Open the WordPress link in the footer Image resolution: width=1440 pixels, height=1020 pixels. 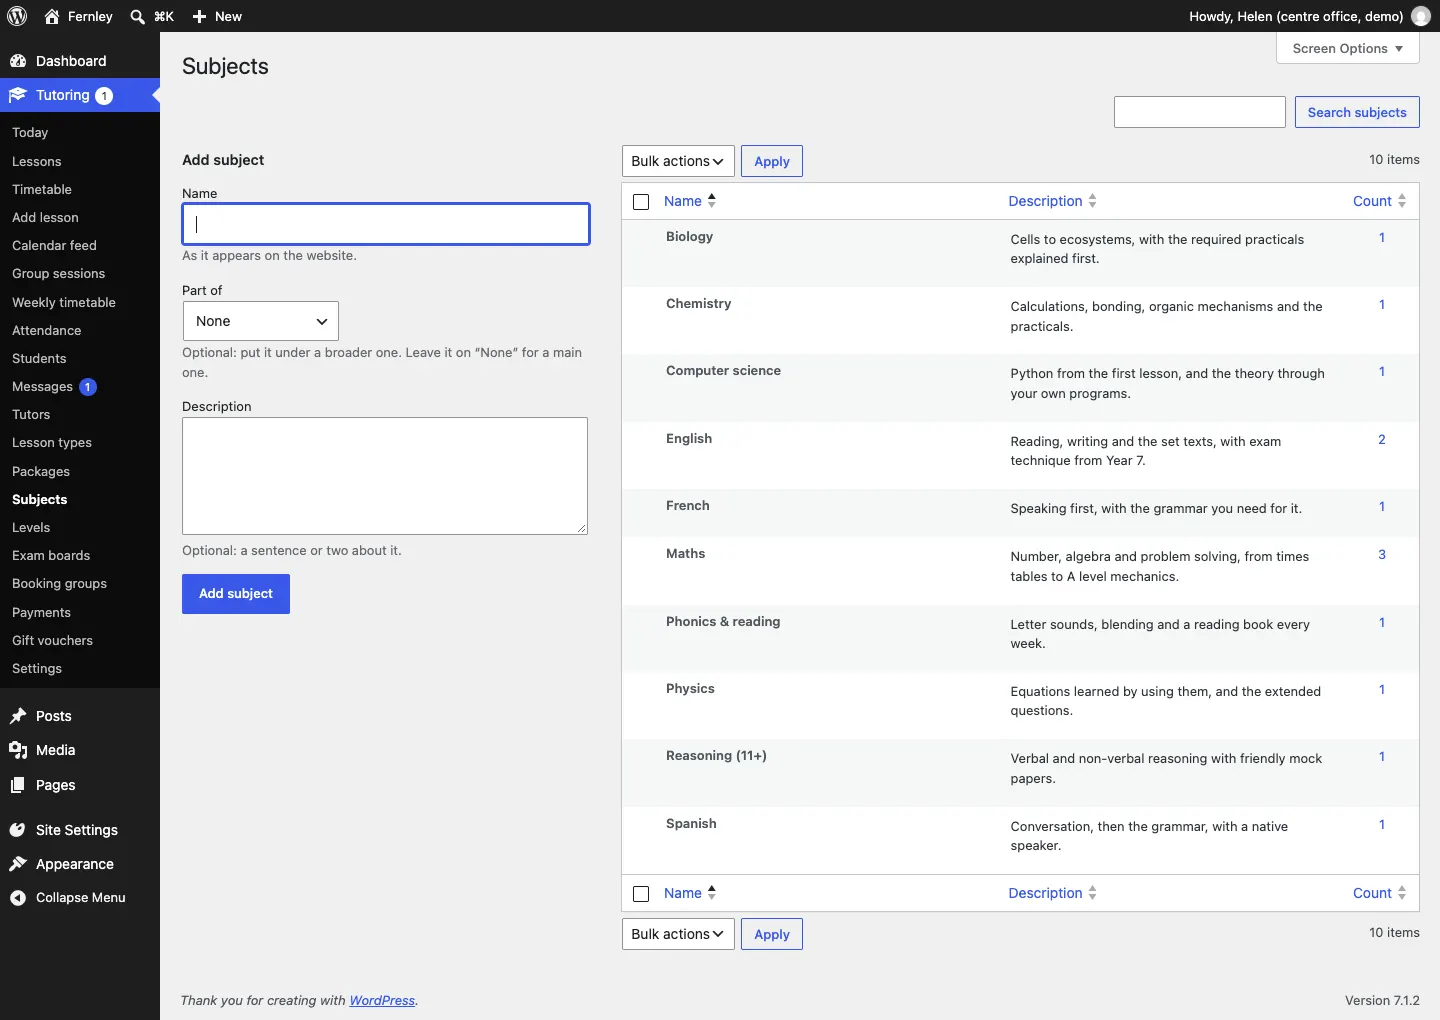(382, 1000)
